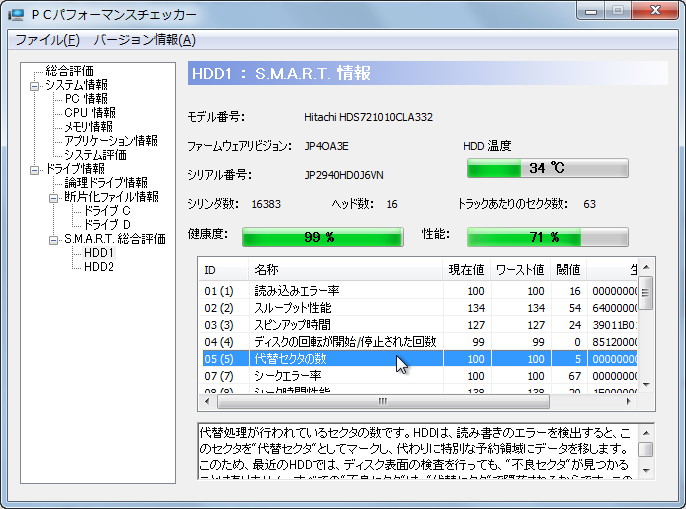Image resolution: width=686 pixels, height=509 pixels.
Task: Select row スピンアップ時間
Action: coord(419,325)
